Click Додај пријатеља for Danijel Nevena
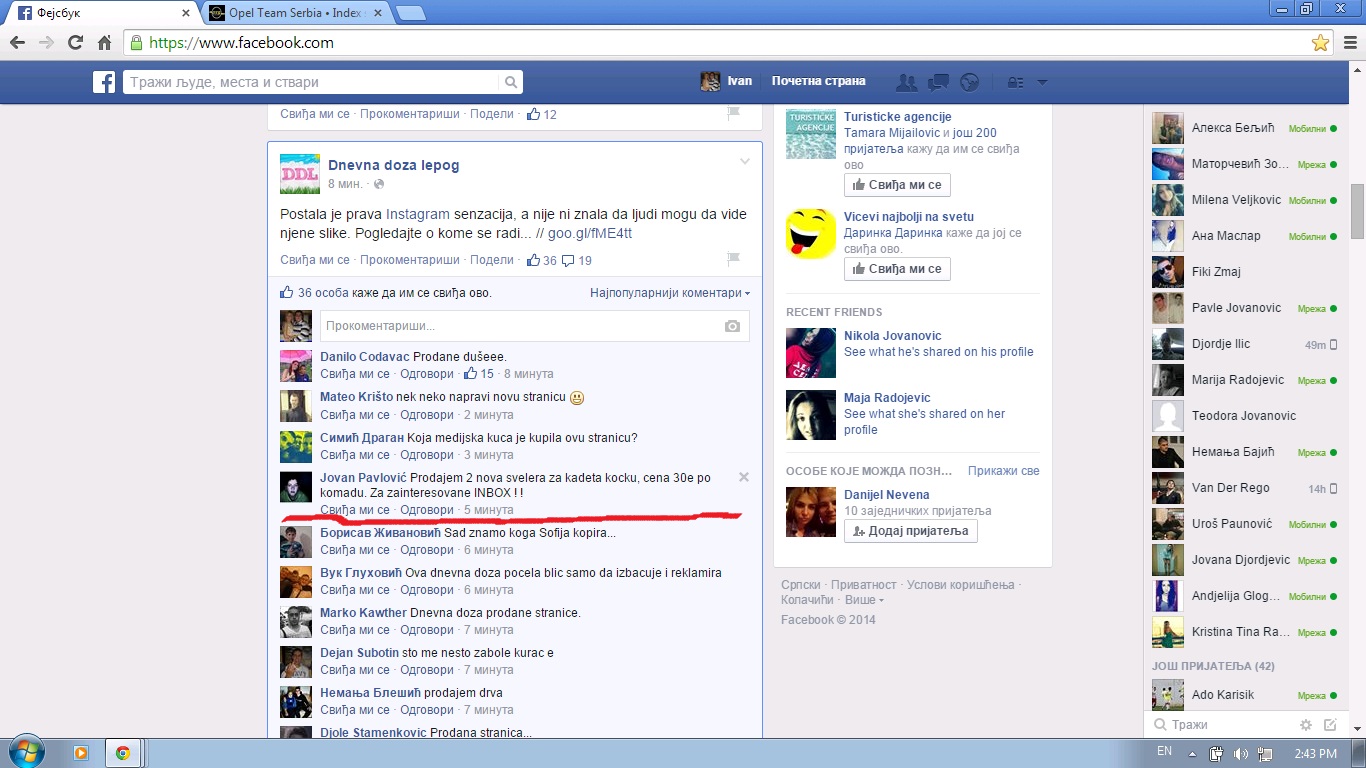Image resolution: width=1366 pixels, height=768 pixels. pos(910,531)
